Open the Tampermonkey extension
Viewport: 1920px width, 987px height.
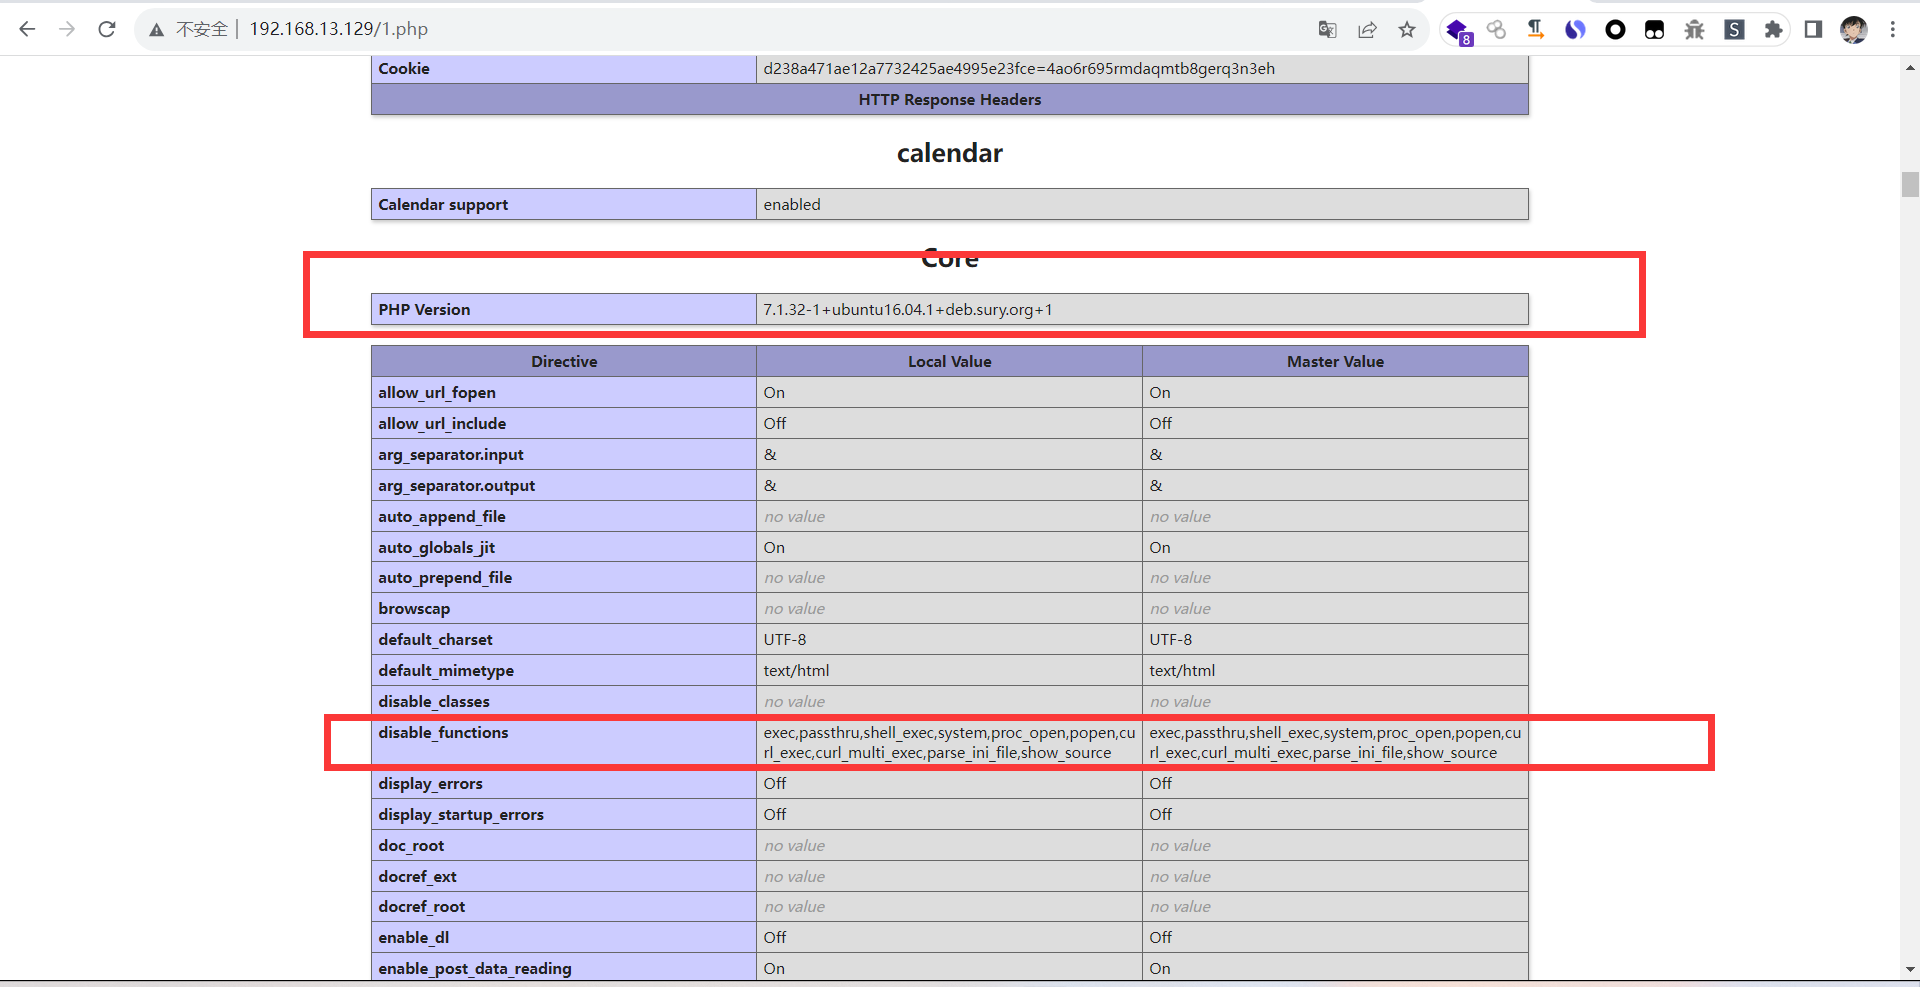pos(1654,30)
